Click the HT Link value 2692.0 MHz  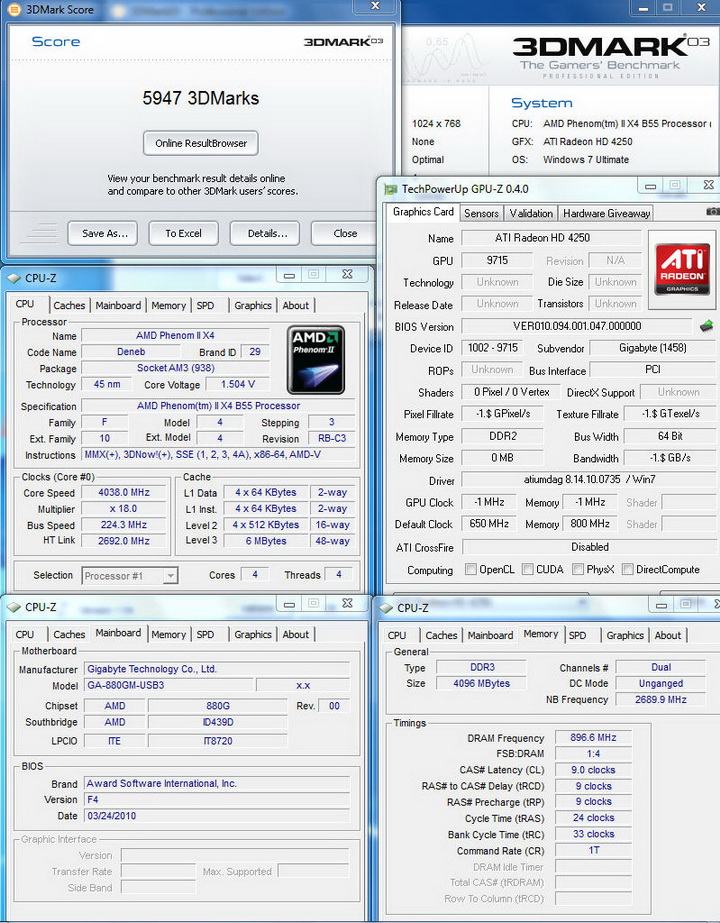(124, 541)
